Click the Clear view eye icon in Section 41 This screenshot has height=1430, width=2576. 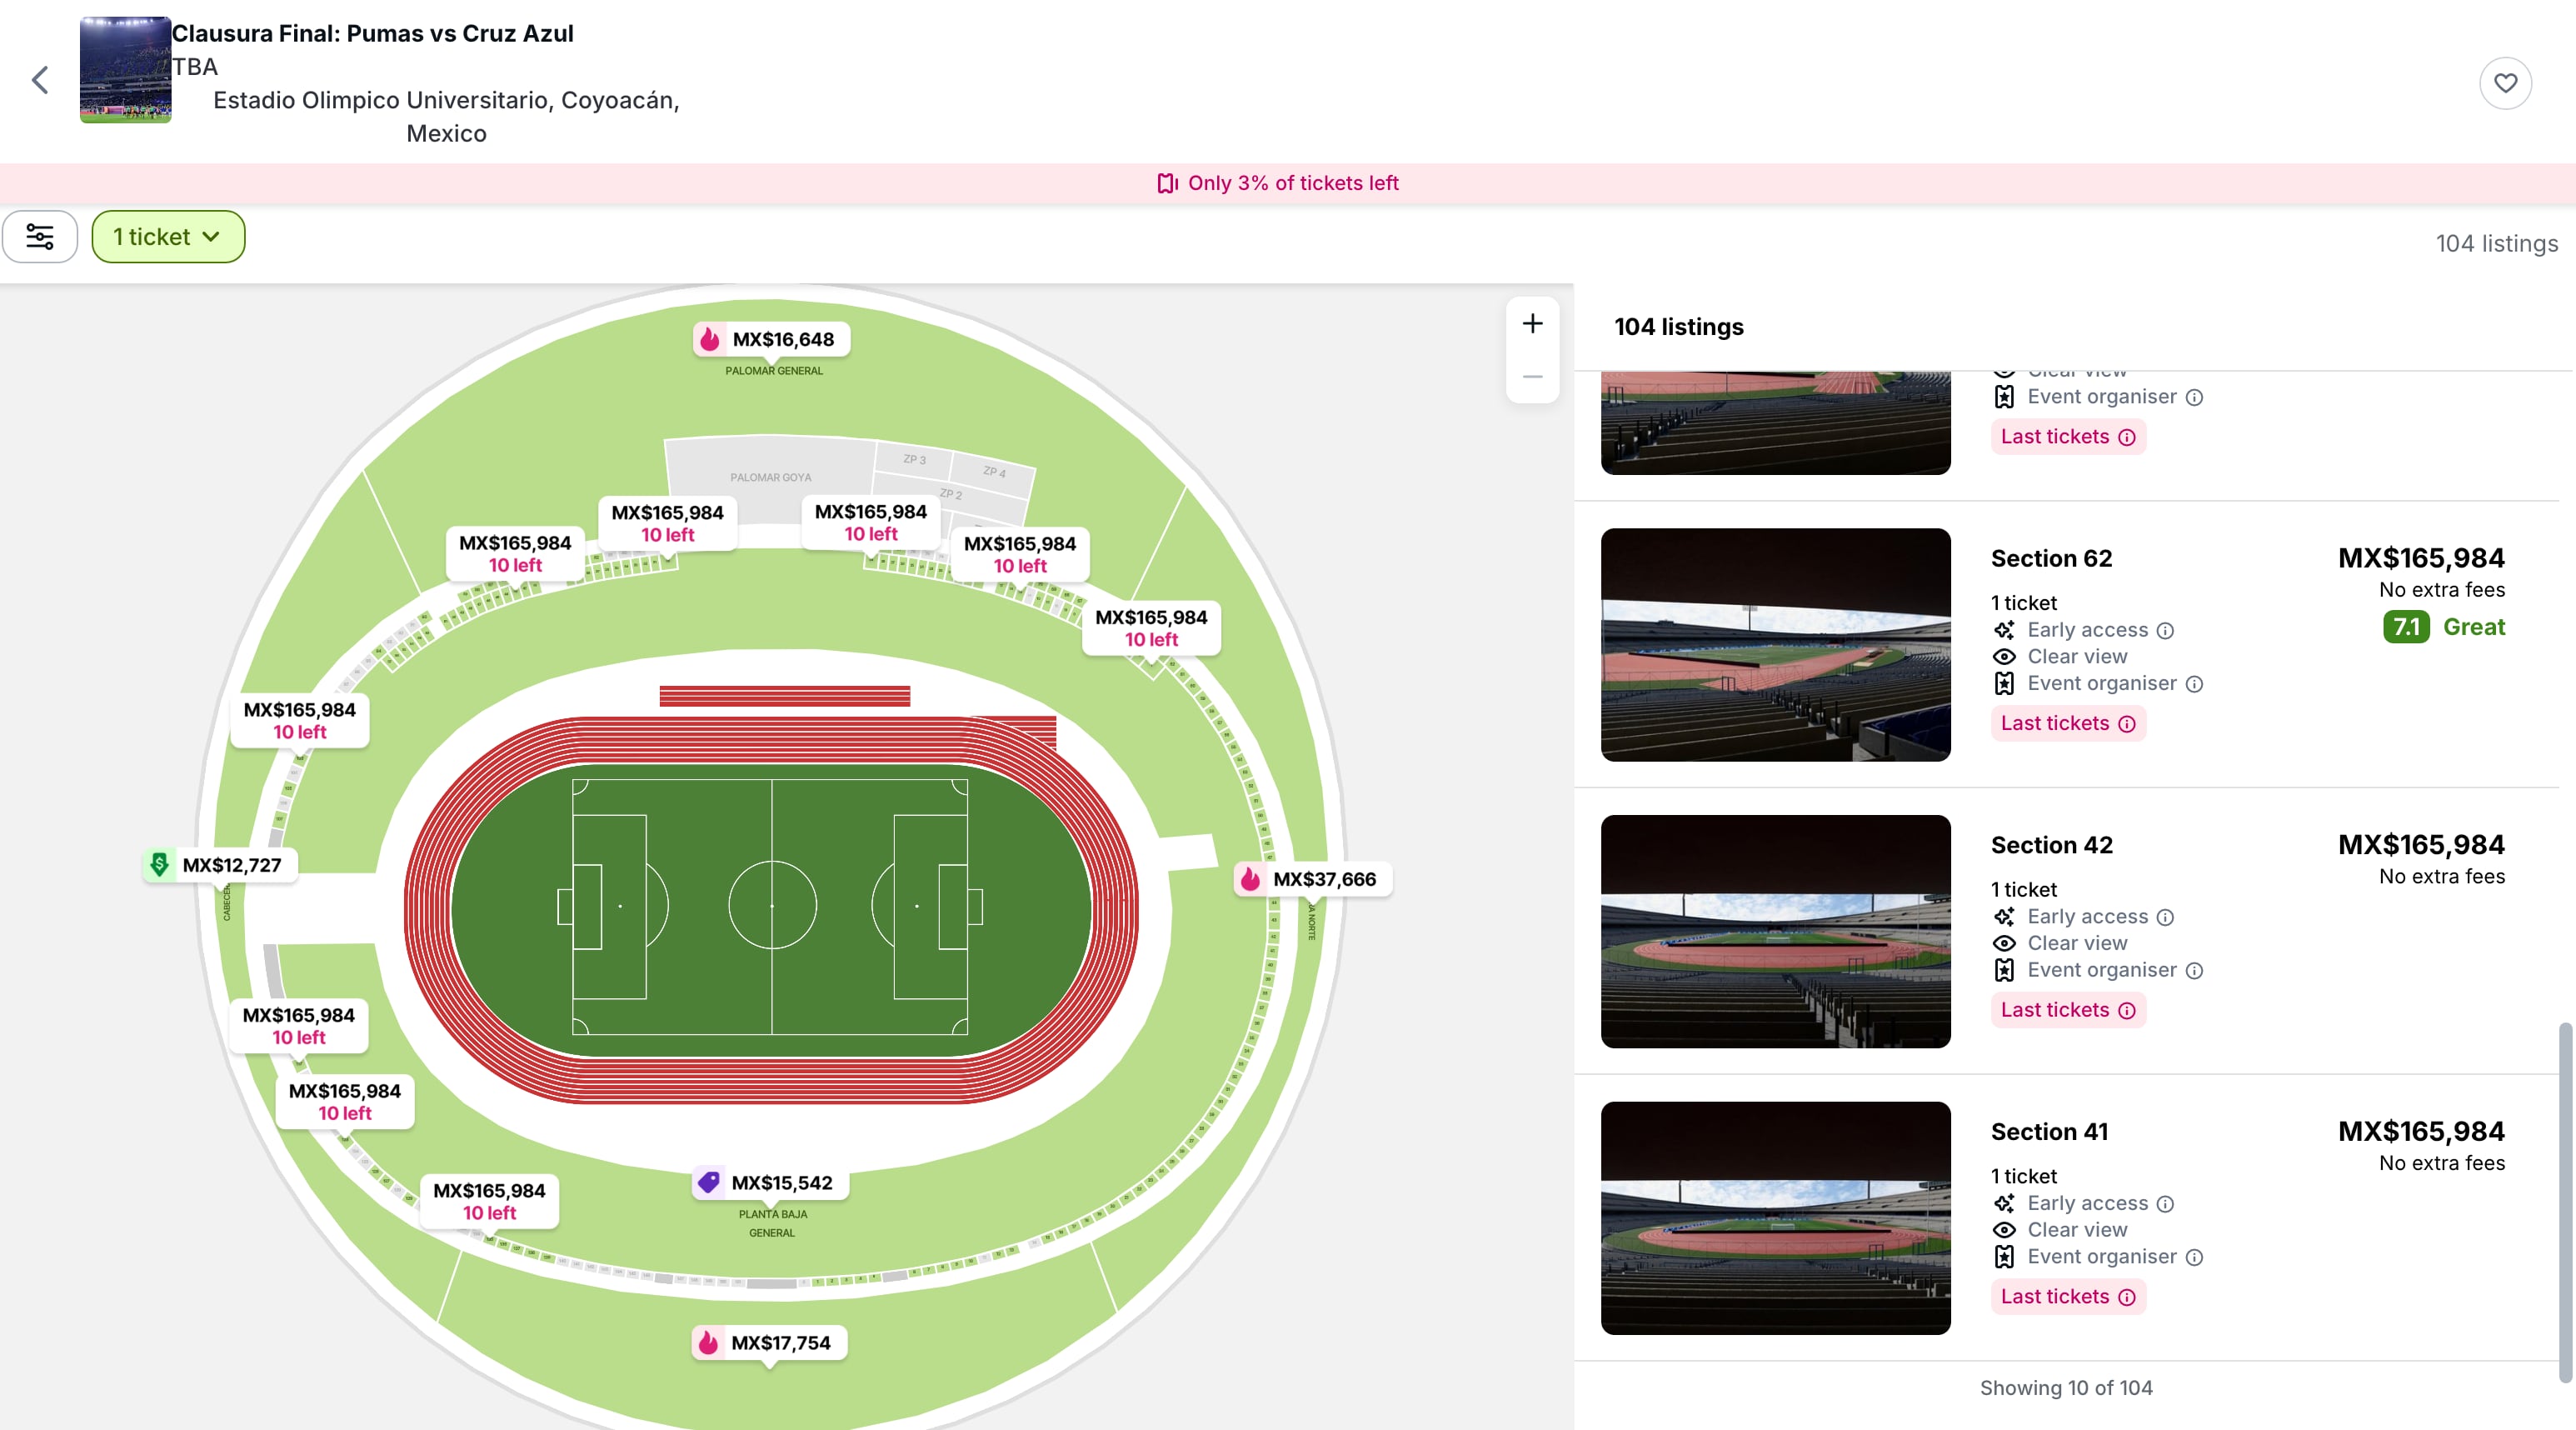2004,1231
